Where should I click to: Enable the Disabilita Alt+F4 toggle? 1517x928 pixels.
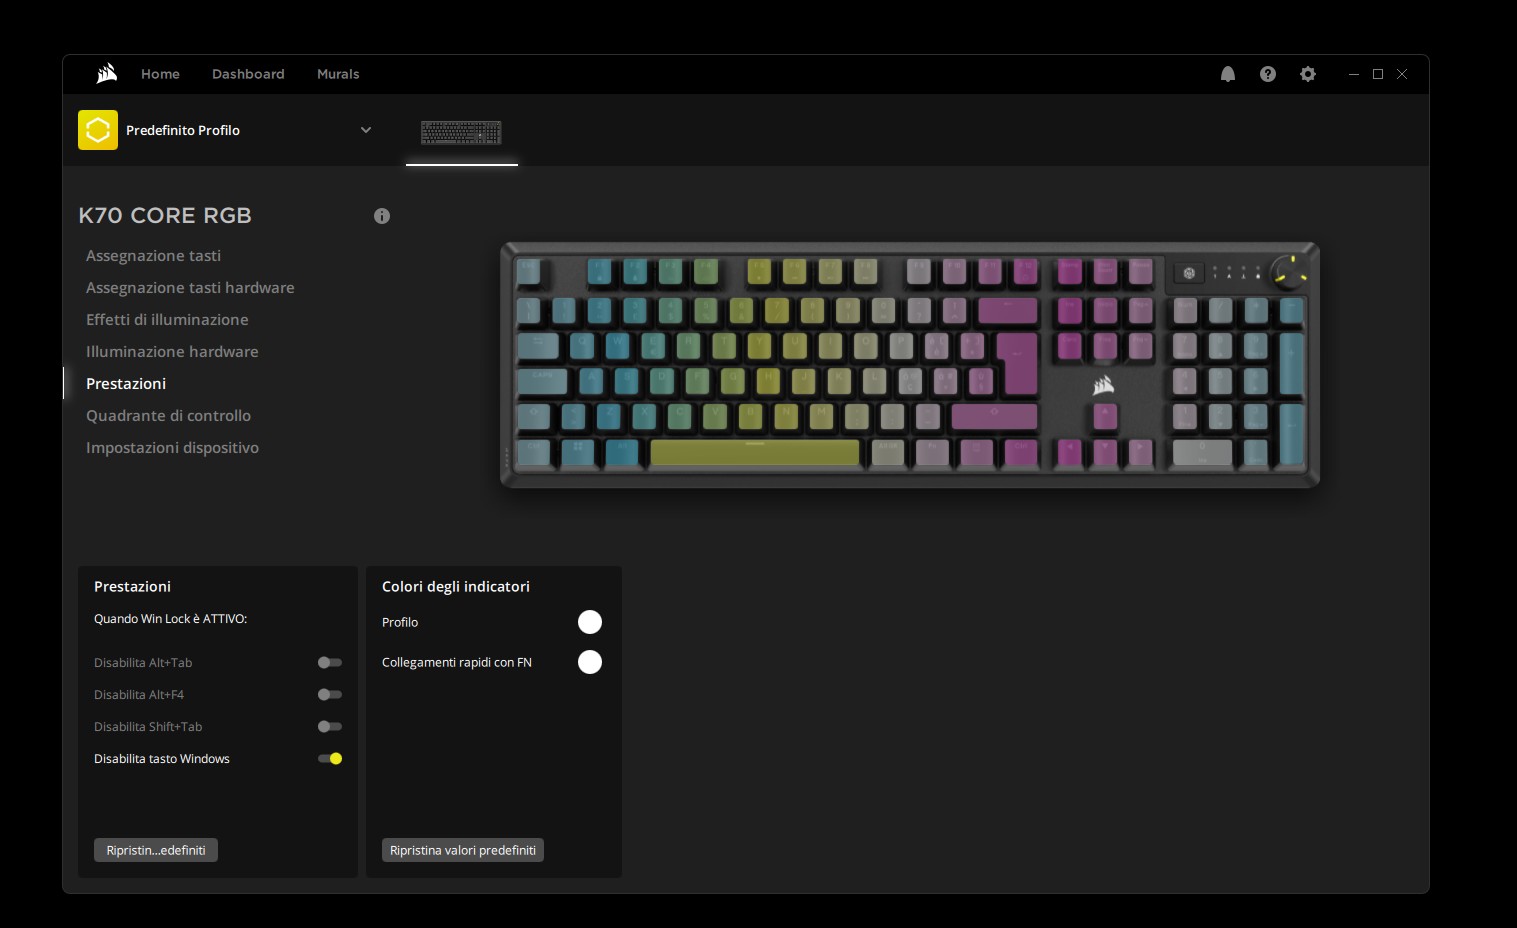click(330, 694)
